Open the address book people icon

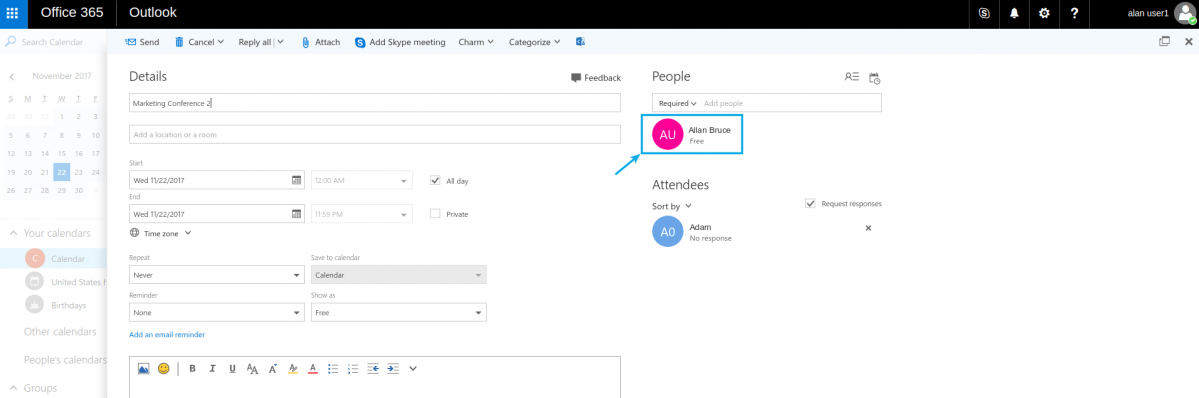[x=852, y=77]
